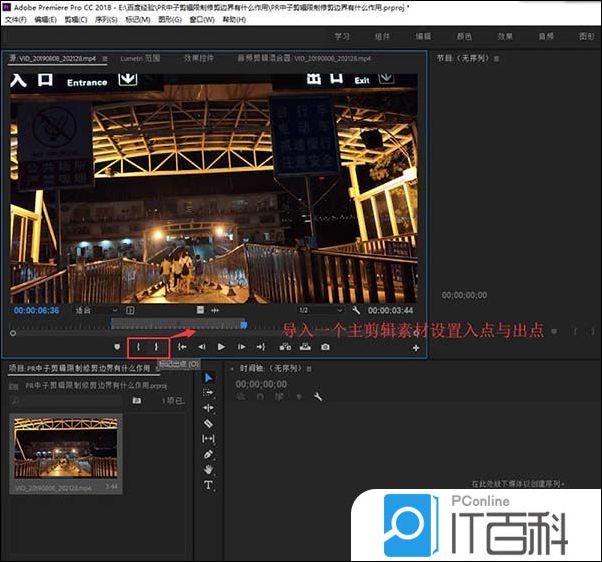Viewport: 602px width, 562px height.
Task: Create a new bin in project panel
Action: (x=137, y=401)
